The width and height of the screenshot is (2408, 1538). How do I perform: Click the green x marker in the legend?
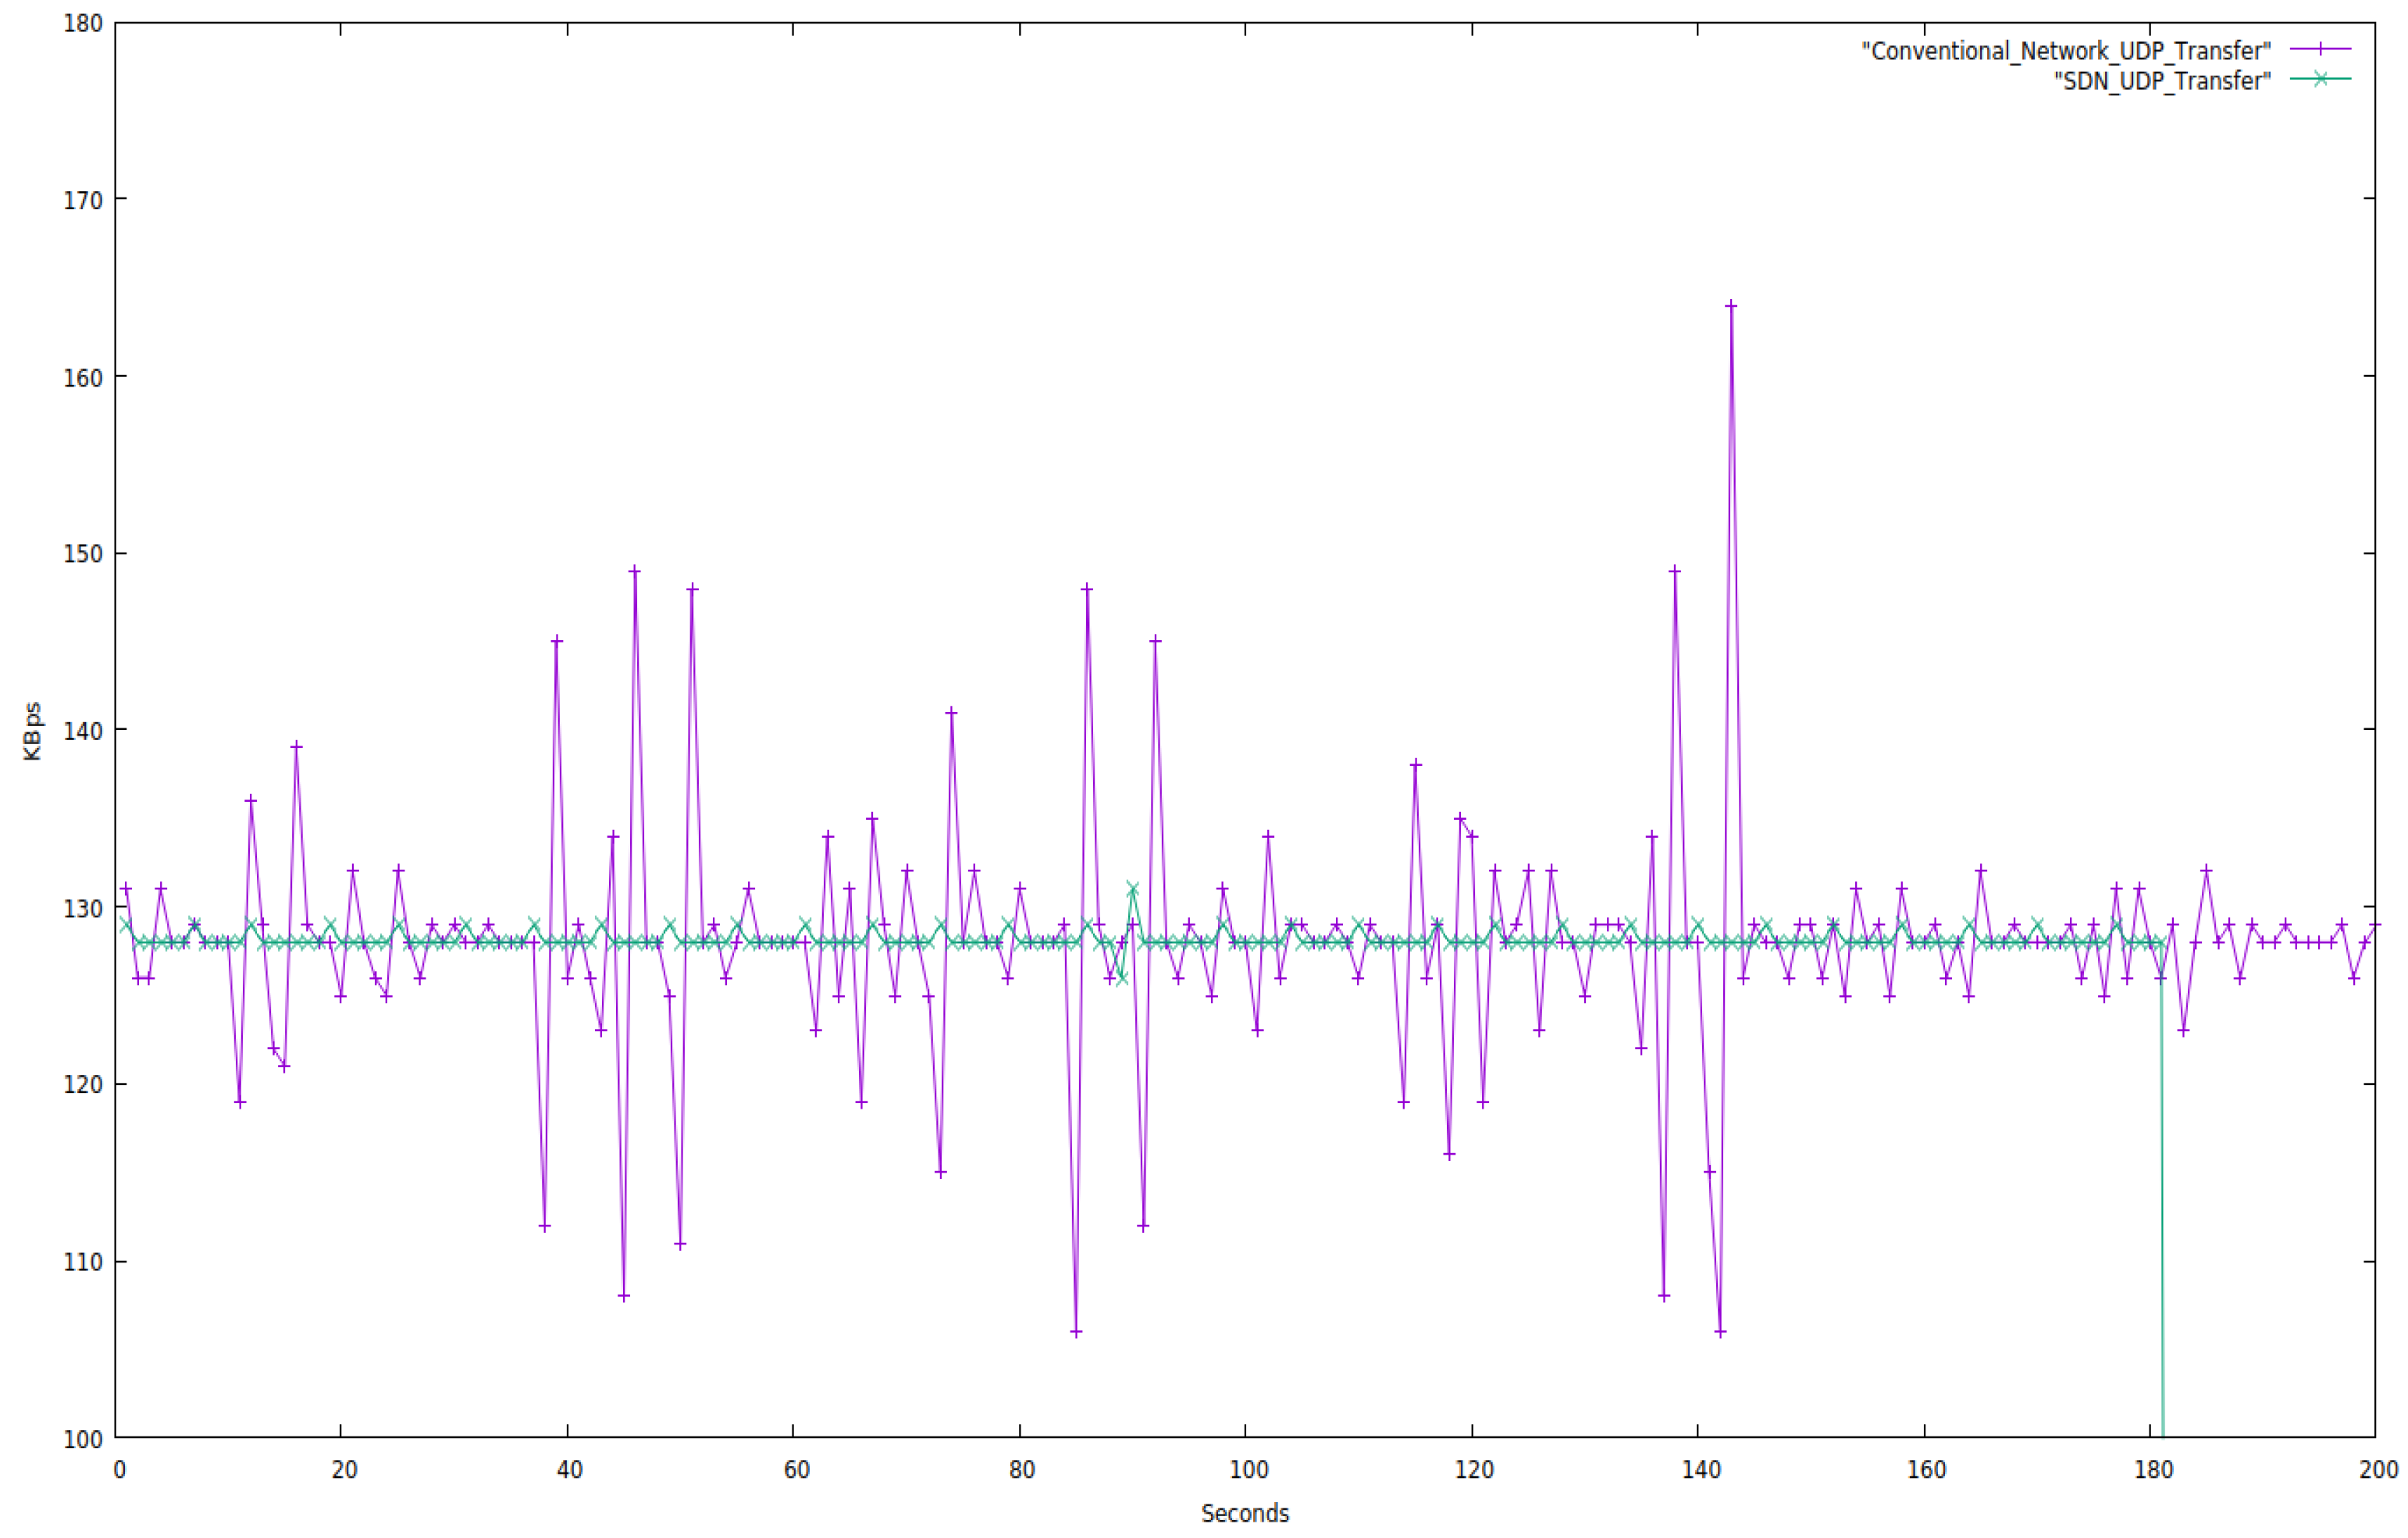(2321, 79)
